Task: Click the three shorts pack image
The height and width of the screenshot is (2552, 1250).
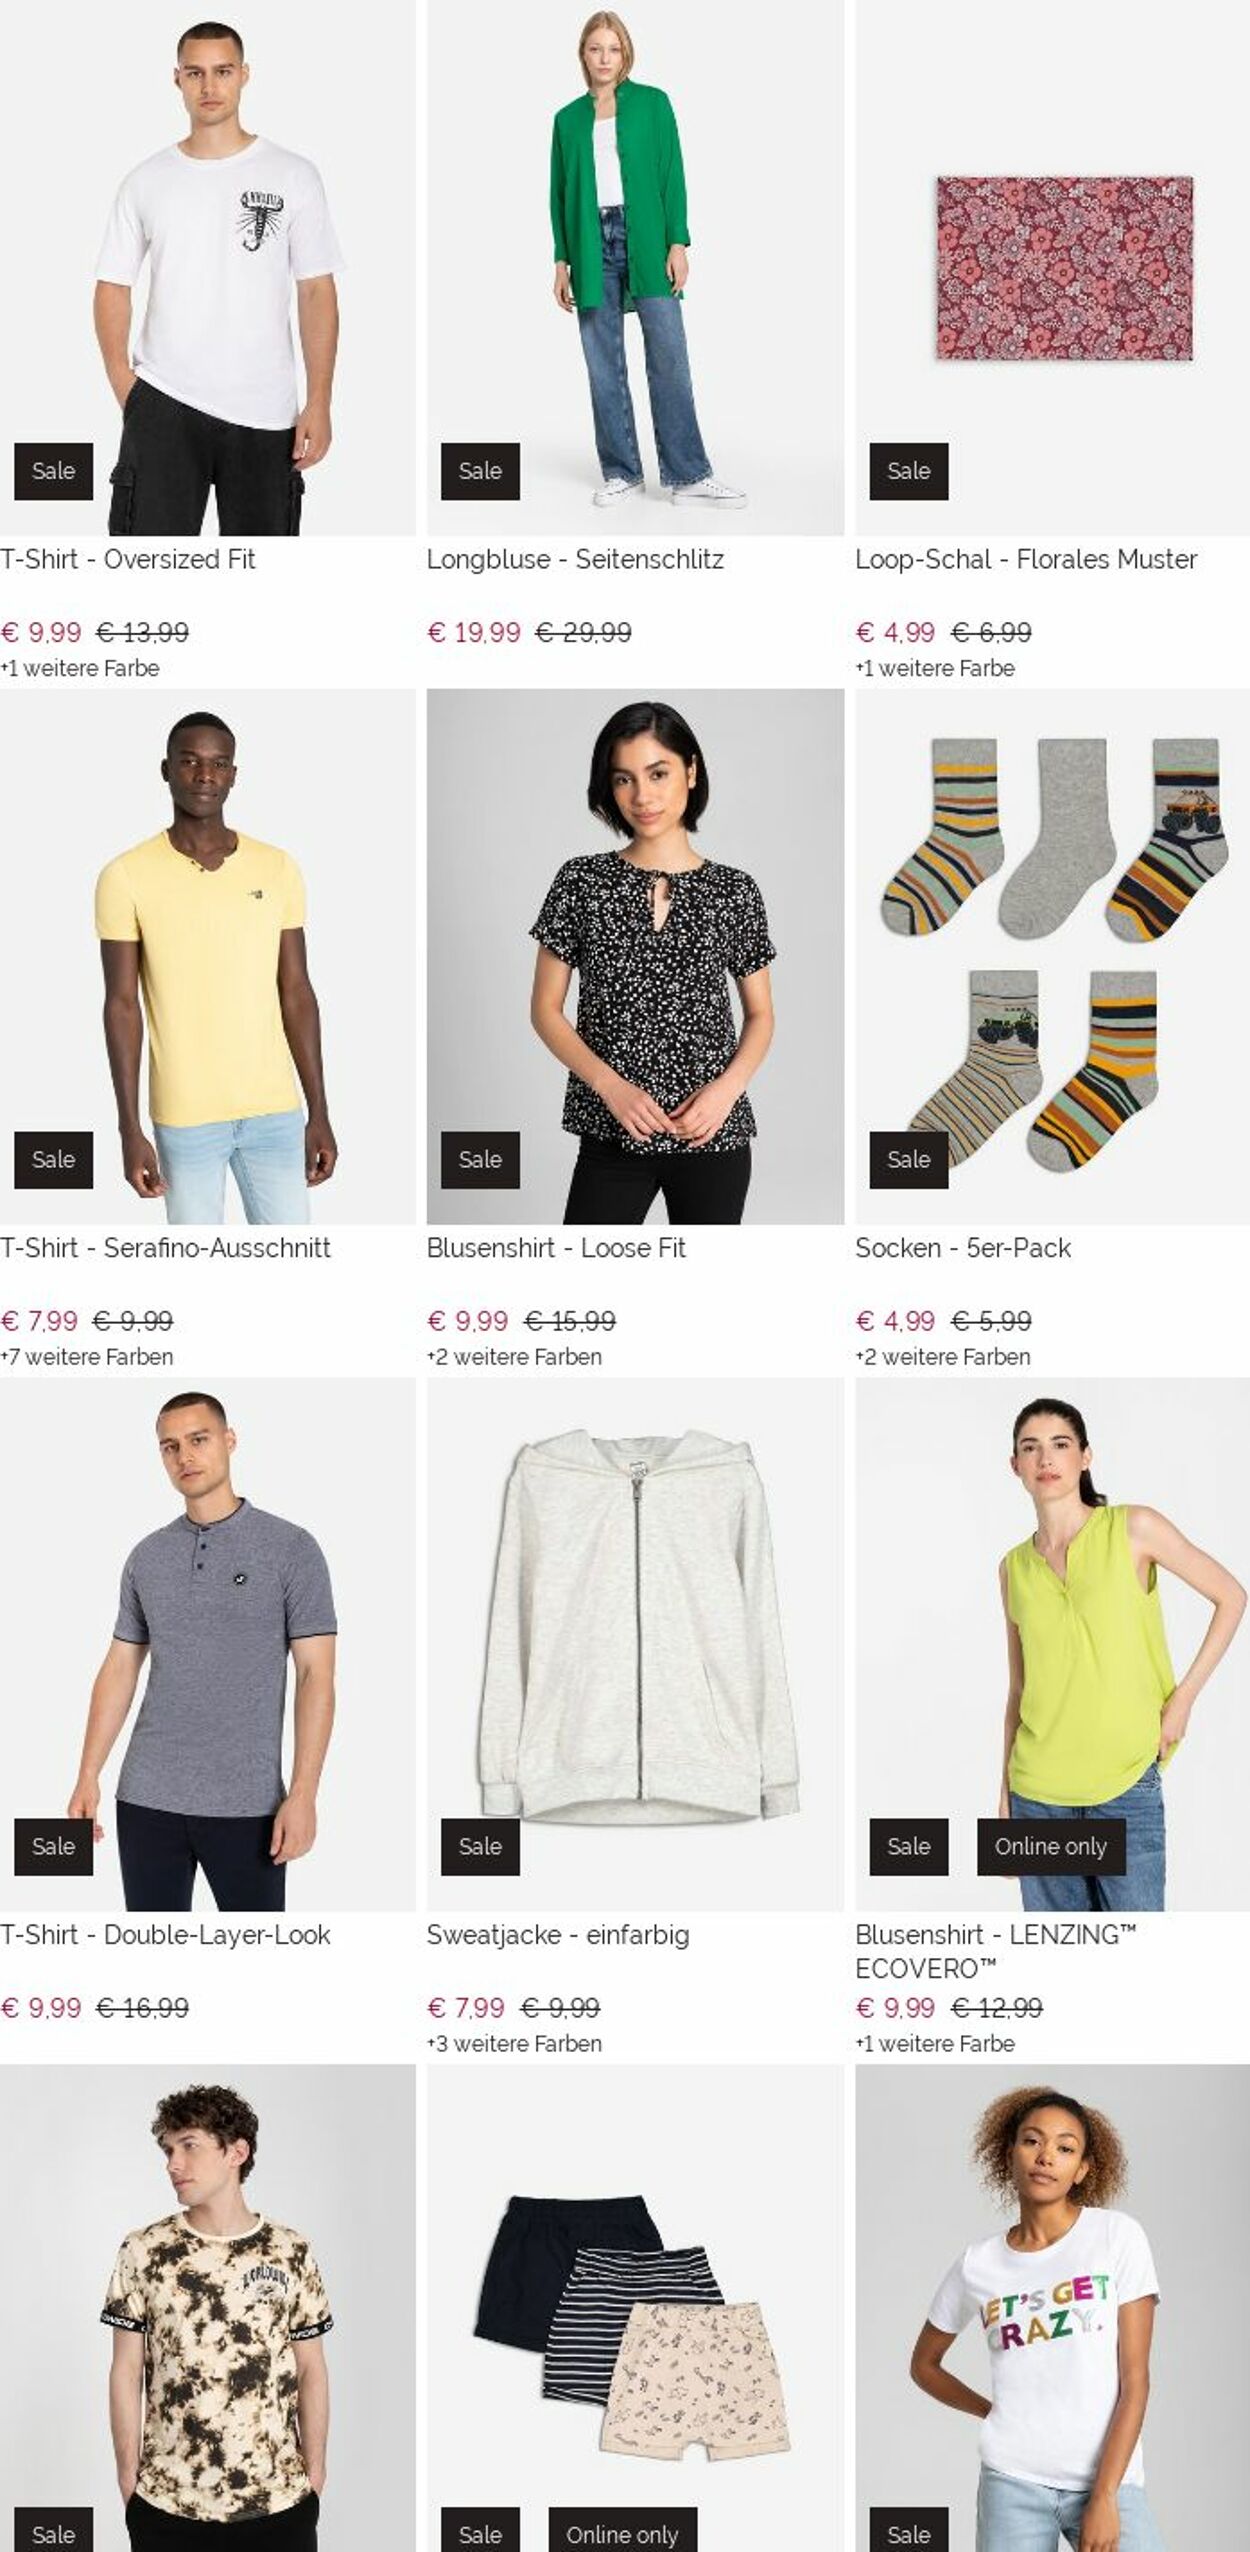Action: (635, 2308)
